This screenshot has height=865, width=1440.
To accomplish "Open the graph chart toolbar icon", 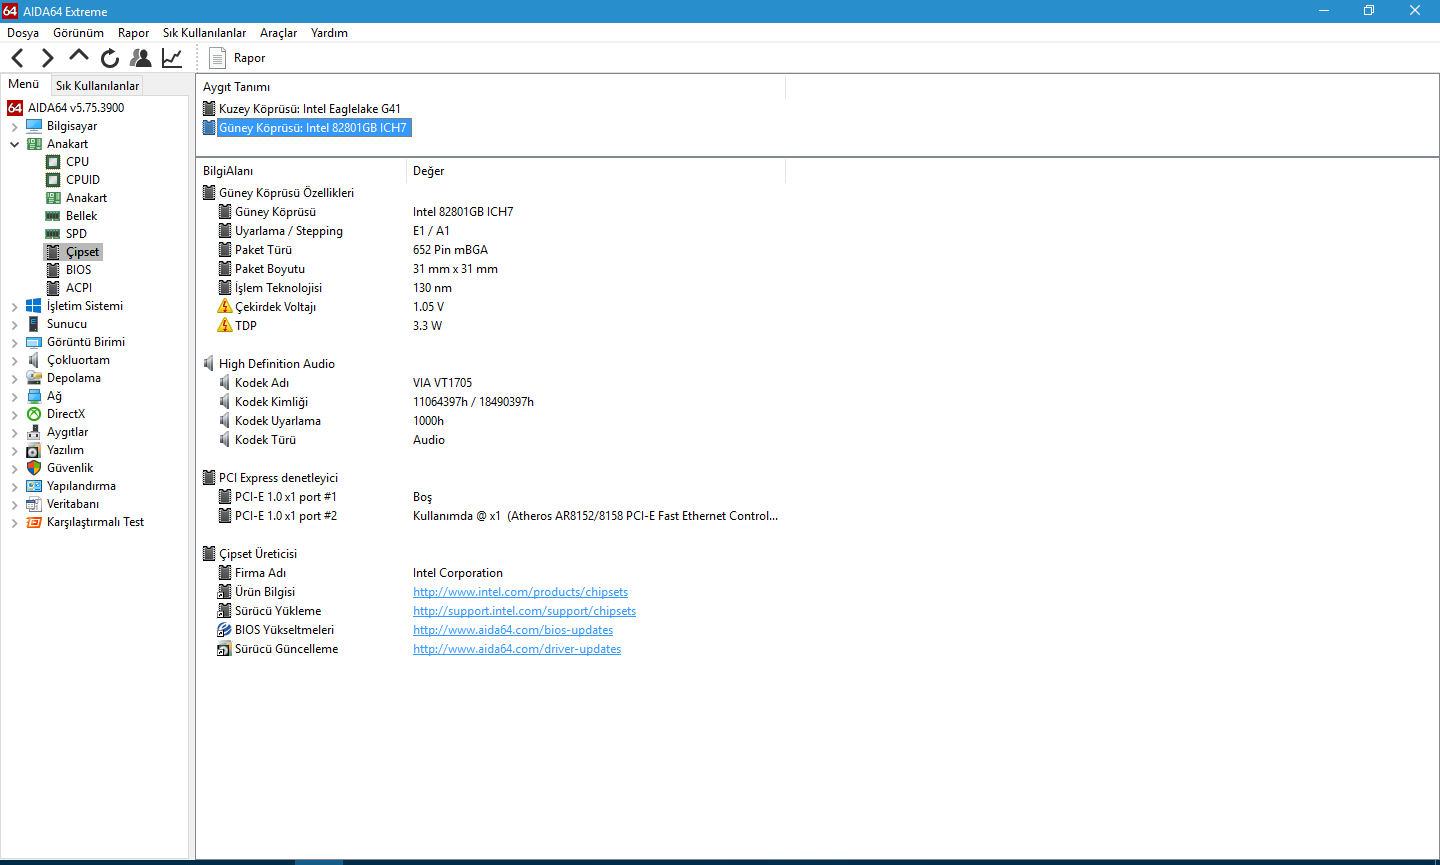I will [172, 58].
